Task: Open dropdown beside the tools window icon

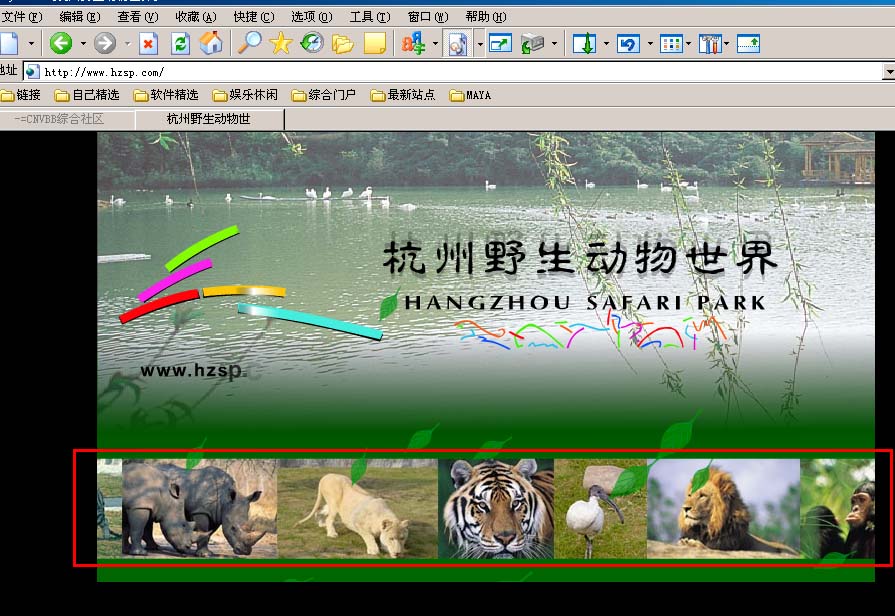Action: click(727, 43)
